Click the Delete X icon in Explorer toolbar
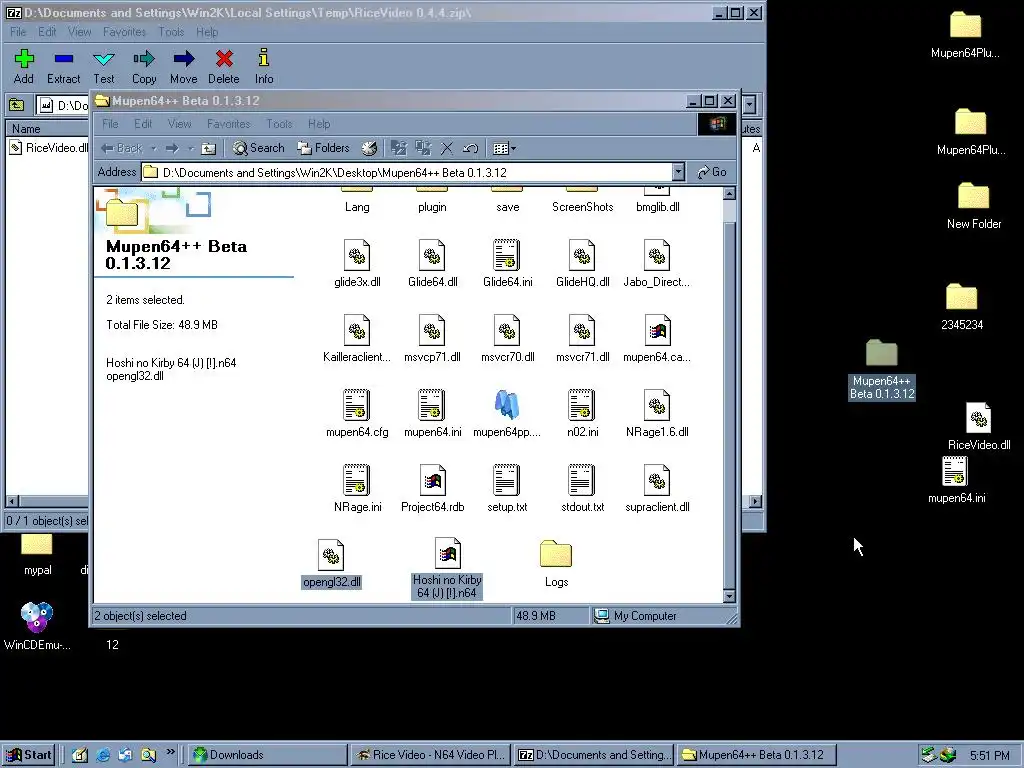Viewport: 1024px width, 768px height. pos(447,148)
